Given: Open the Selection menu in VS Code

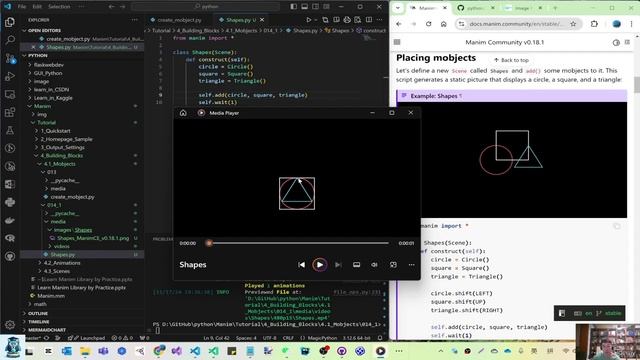Looking at the screenshot, I should (59, 7).
